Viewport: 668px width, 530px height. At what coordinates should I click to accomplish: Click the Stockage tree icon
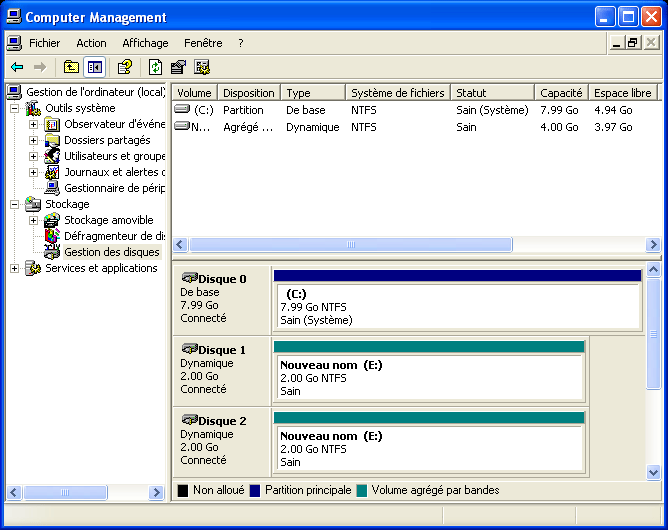pos(33,204)
